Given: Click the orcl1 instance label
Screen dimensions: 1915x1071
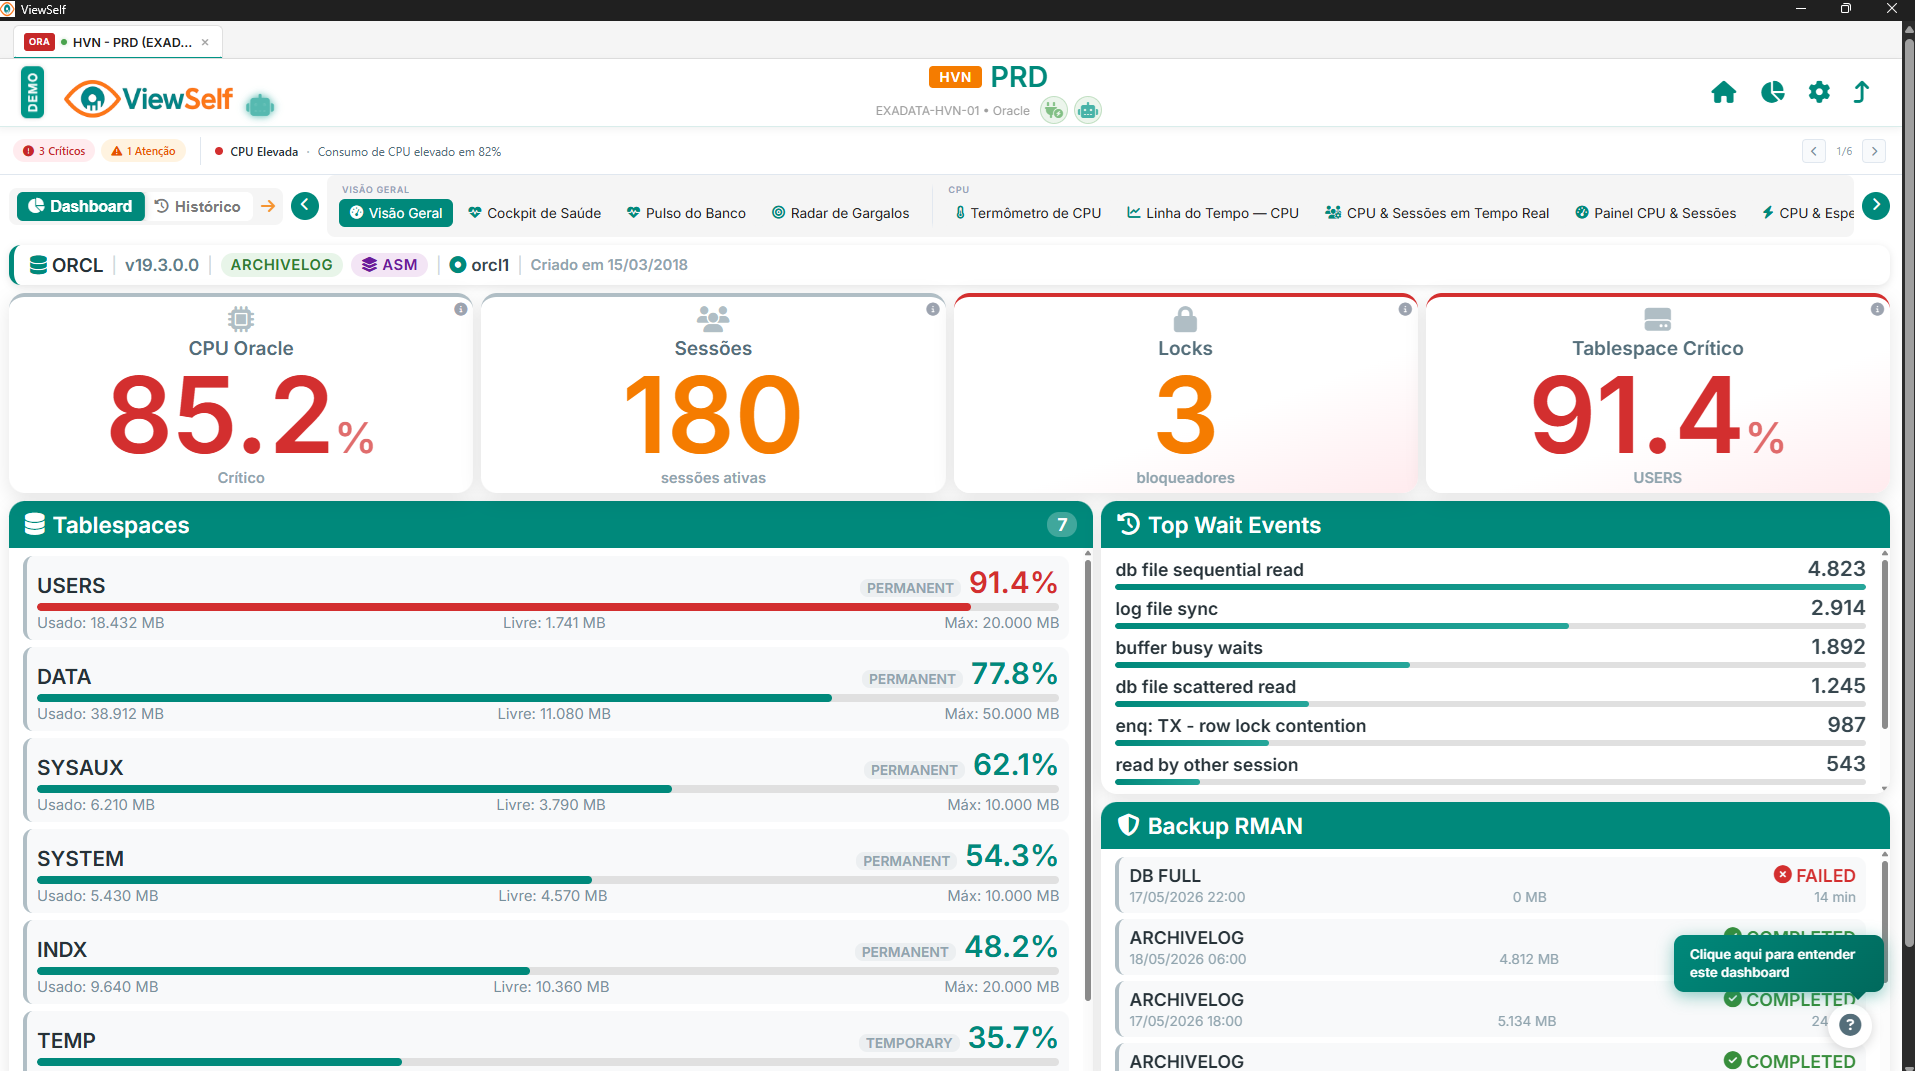Looking at the screenshot, I should (x=479, y=265).
